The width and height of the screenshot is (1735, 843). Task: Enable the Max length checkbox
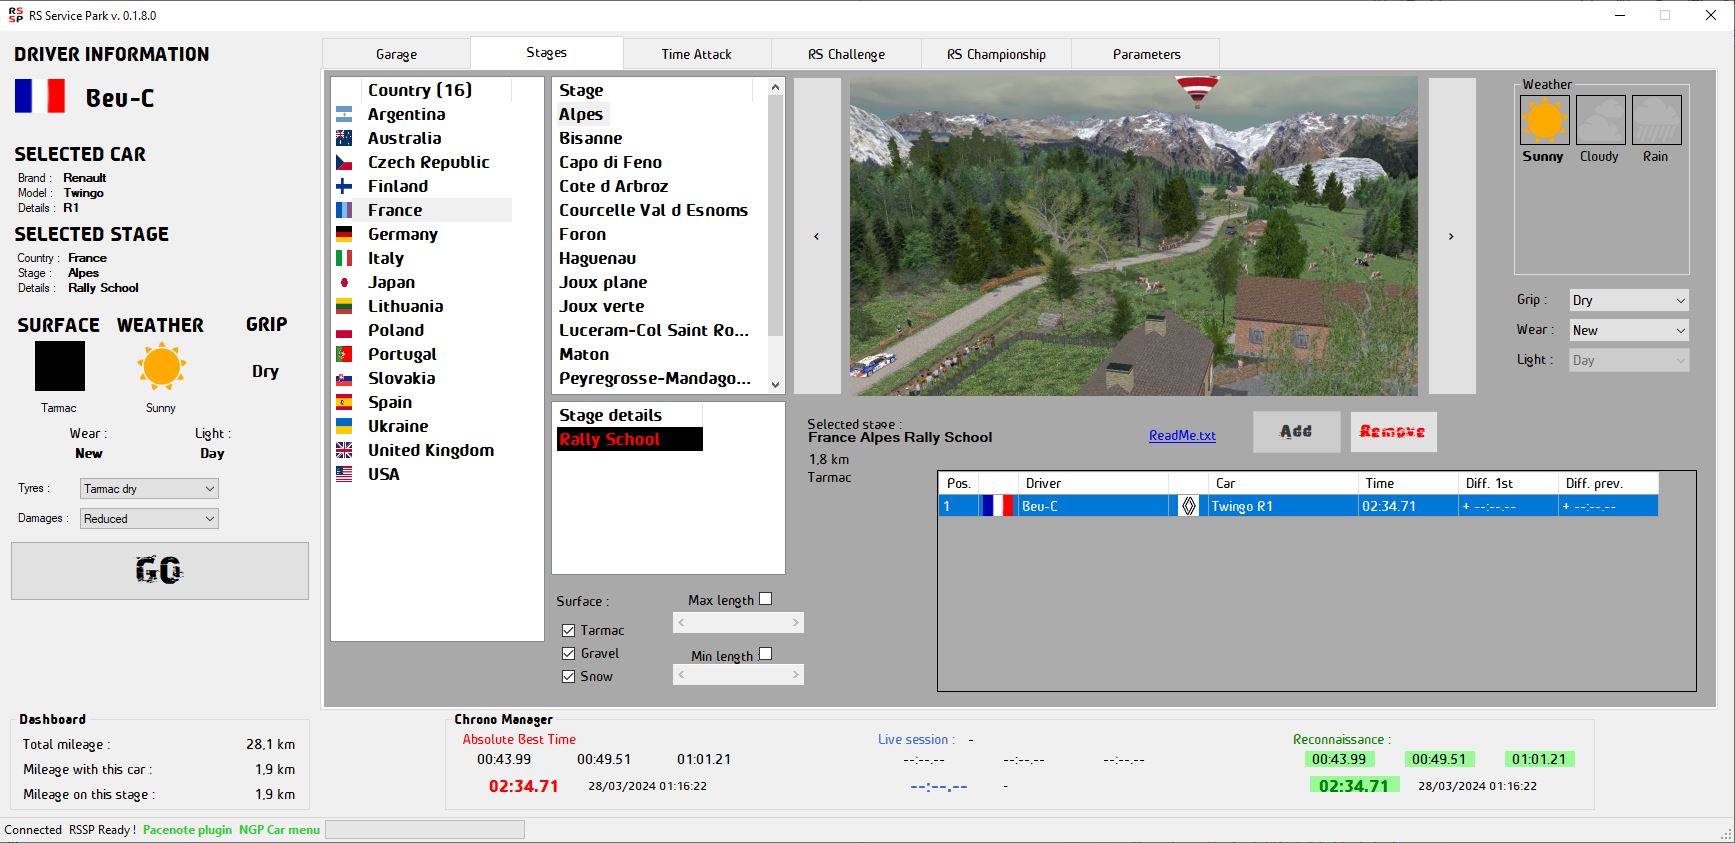[765, 599]
